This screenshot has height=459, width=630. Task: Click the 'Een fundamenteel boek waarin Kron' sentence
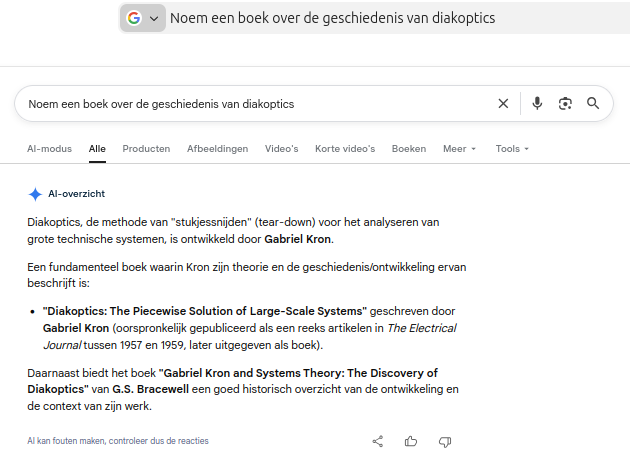pos(247,275)
